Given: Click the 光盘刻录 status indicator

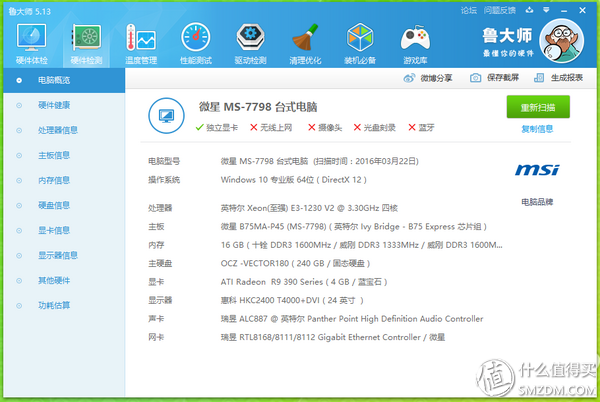Looking at the screenshot, I should click(374, 128).
